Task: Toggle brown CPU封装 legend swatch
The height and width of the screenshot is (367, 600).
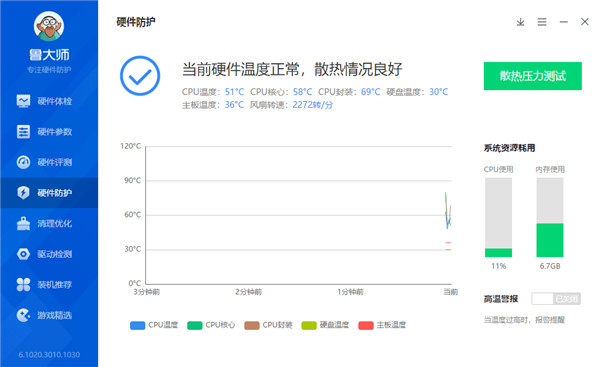Action: [252, 325]
